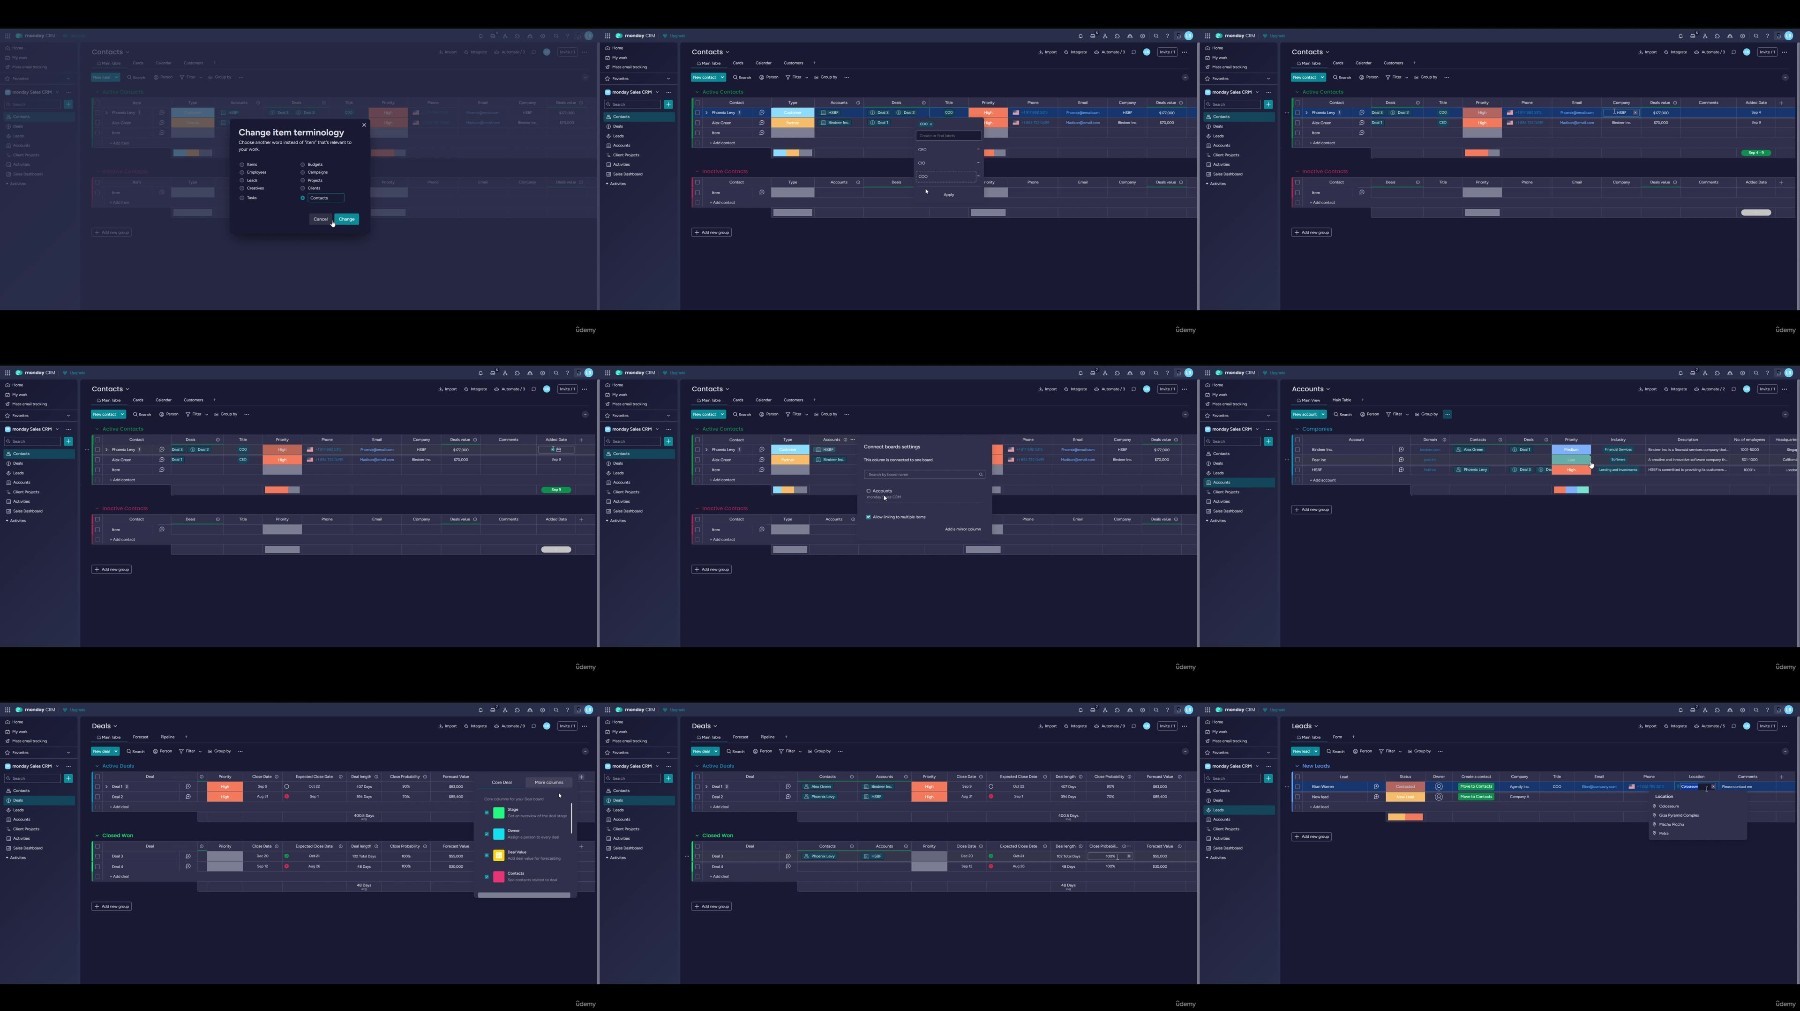Click add-column plus beside More columns tab

[581, 776]
